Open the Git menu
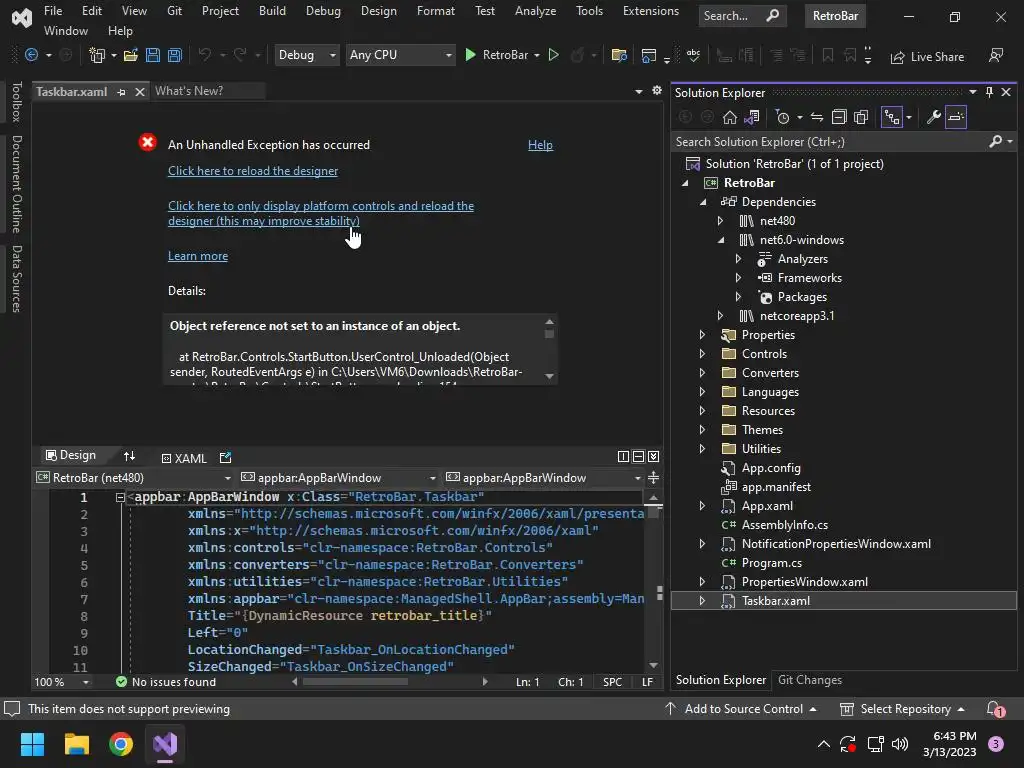This screenshot has width=1024, height=768. pos(174,11)
